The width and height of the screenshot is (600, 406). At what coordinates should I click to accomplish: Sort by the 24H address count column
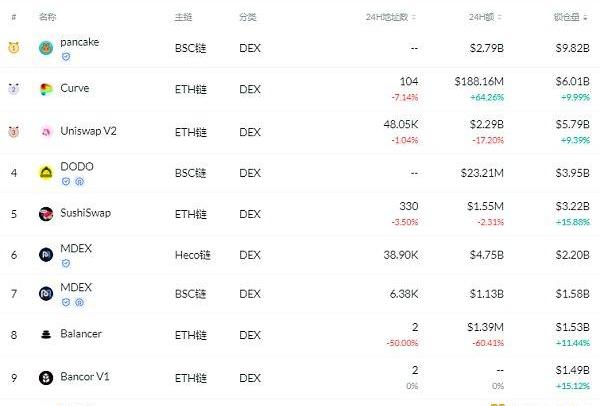coord(390,17)
